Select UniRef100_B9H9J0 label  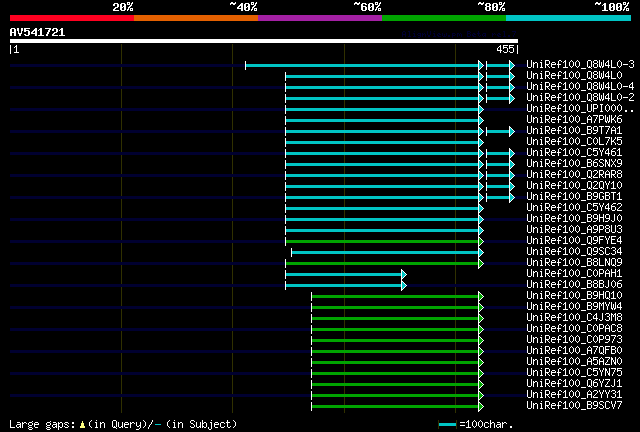tap(574, 218)
